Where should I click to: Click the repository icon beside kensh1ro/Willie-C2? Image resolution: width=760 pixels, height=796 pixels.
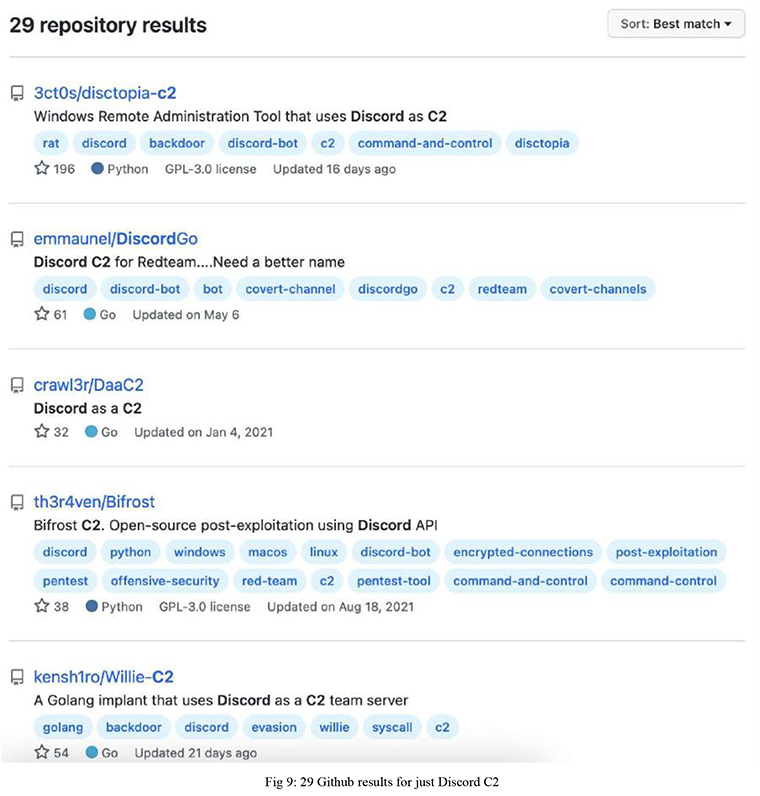coord(17,677)
